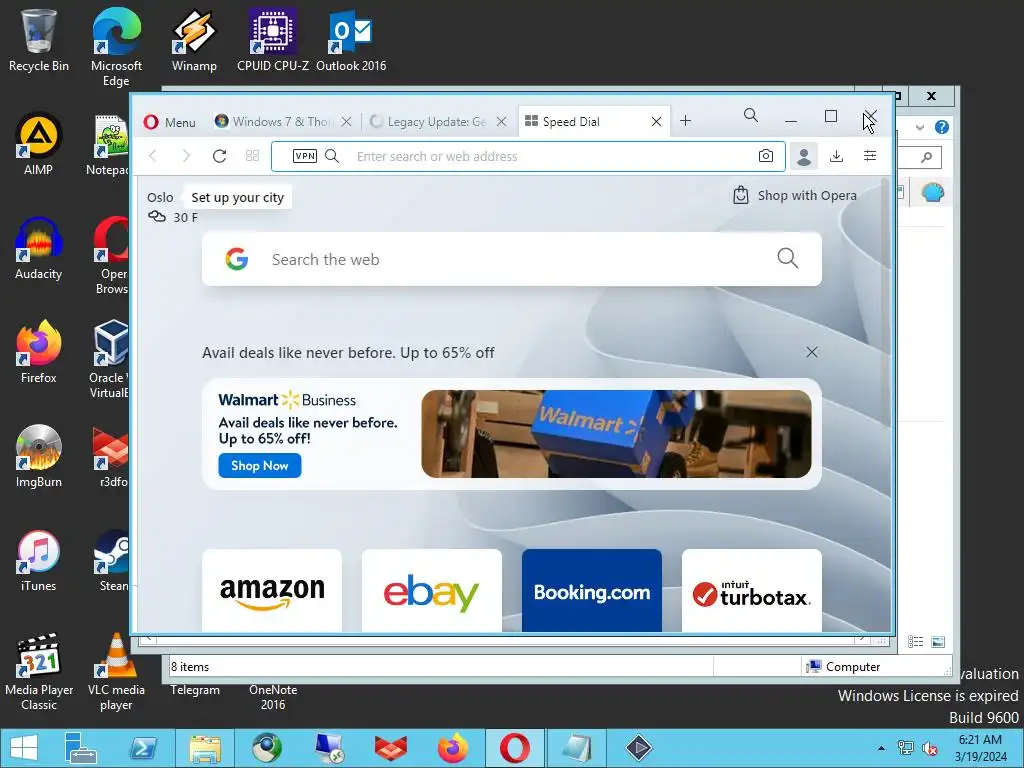Open the camera snapshot tool

(x=766, y=156)
